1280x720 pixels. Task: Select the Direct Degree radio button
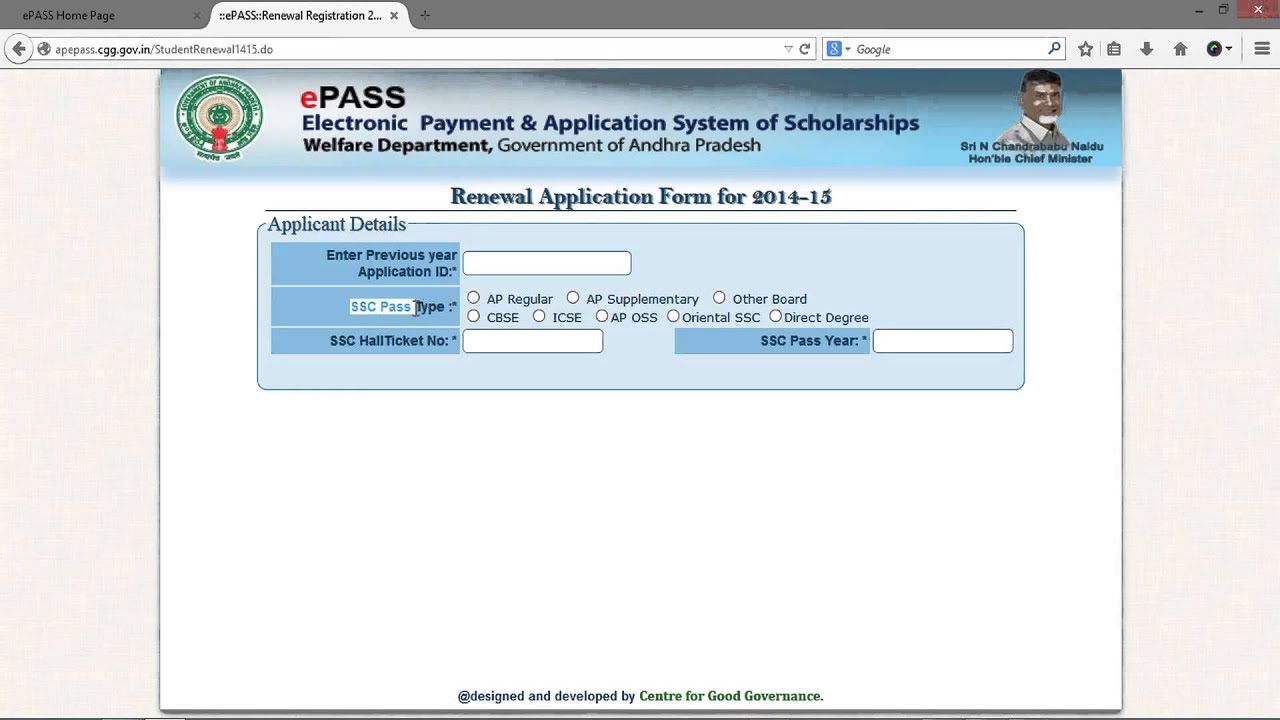(775, 316)
